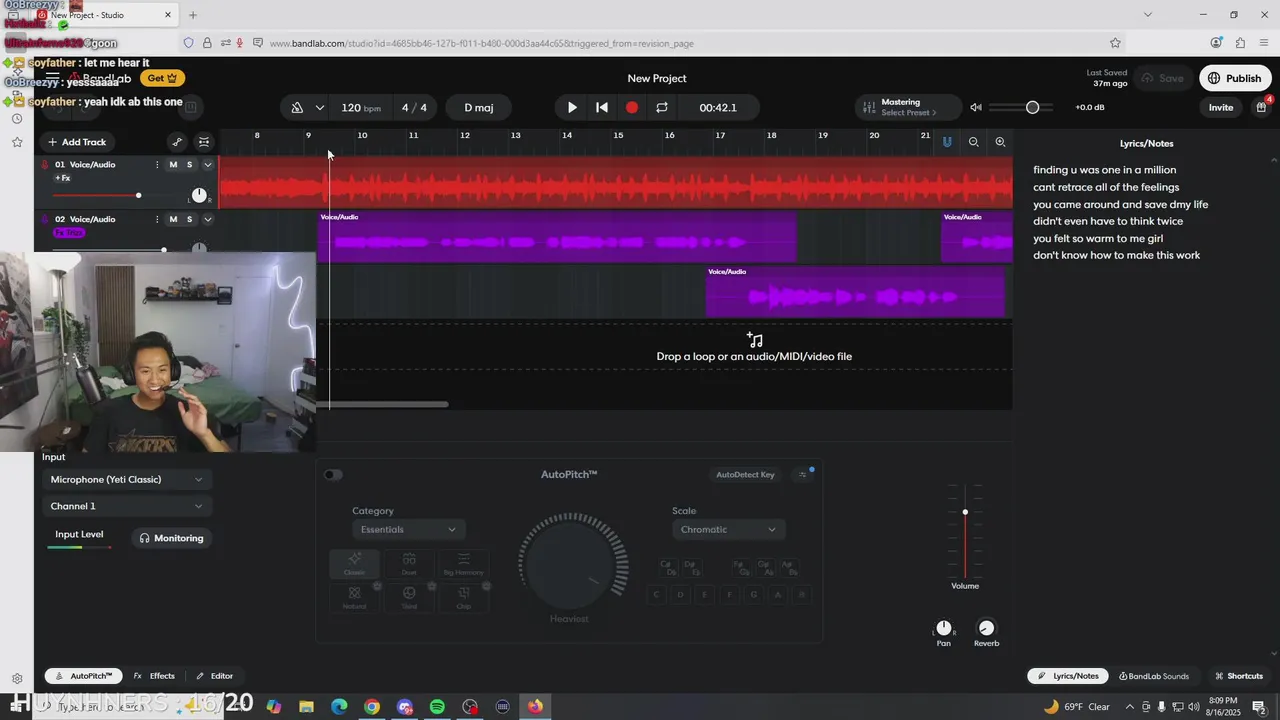Solo track 01 Voice/Audio
Viewport: 1280px width, 720px height.
pos(189,165)
